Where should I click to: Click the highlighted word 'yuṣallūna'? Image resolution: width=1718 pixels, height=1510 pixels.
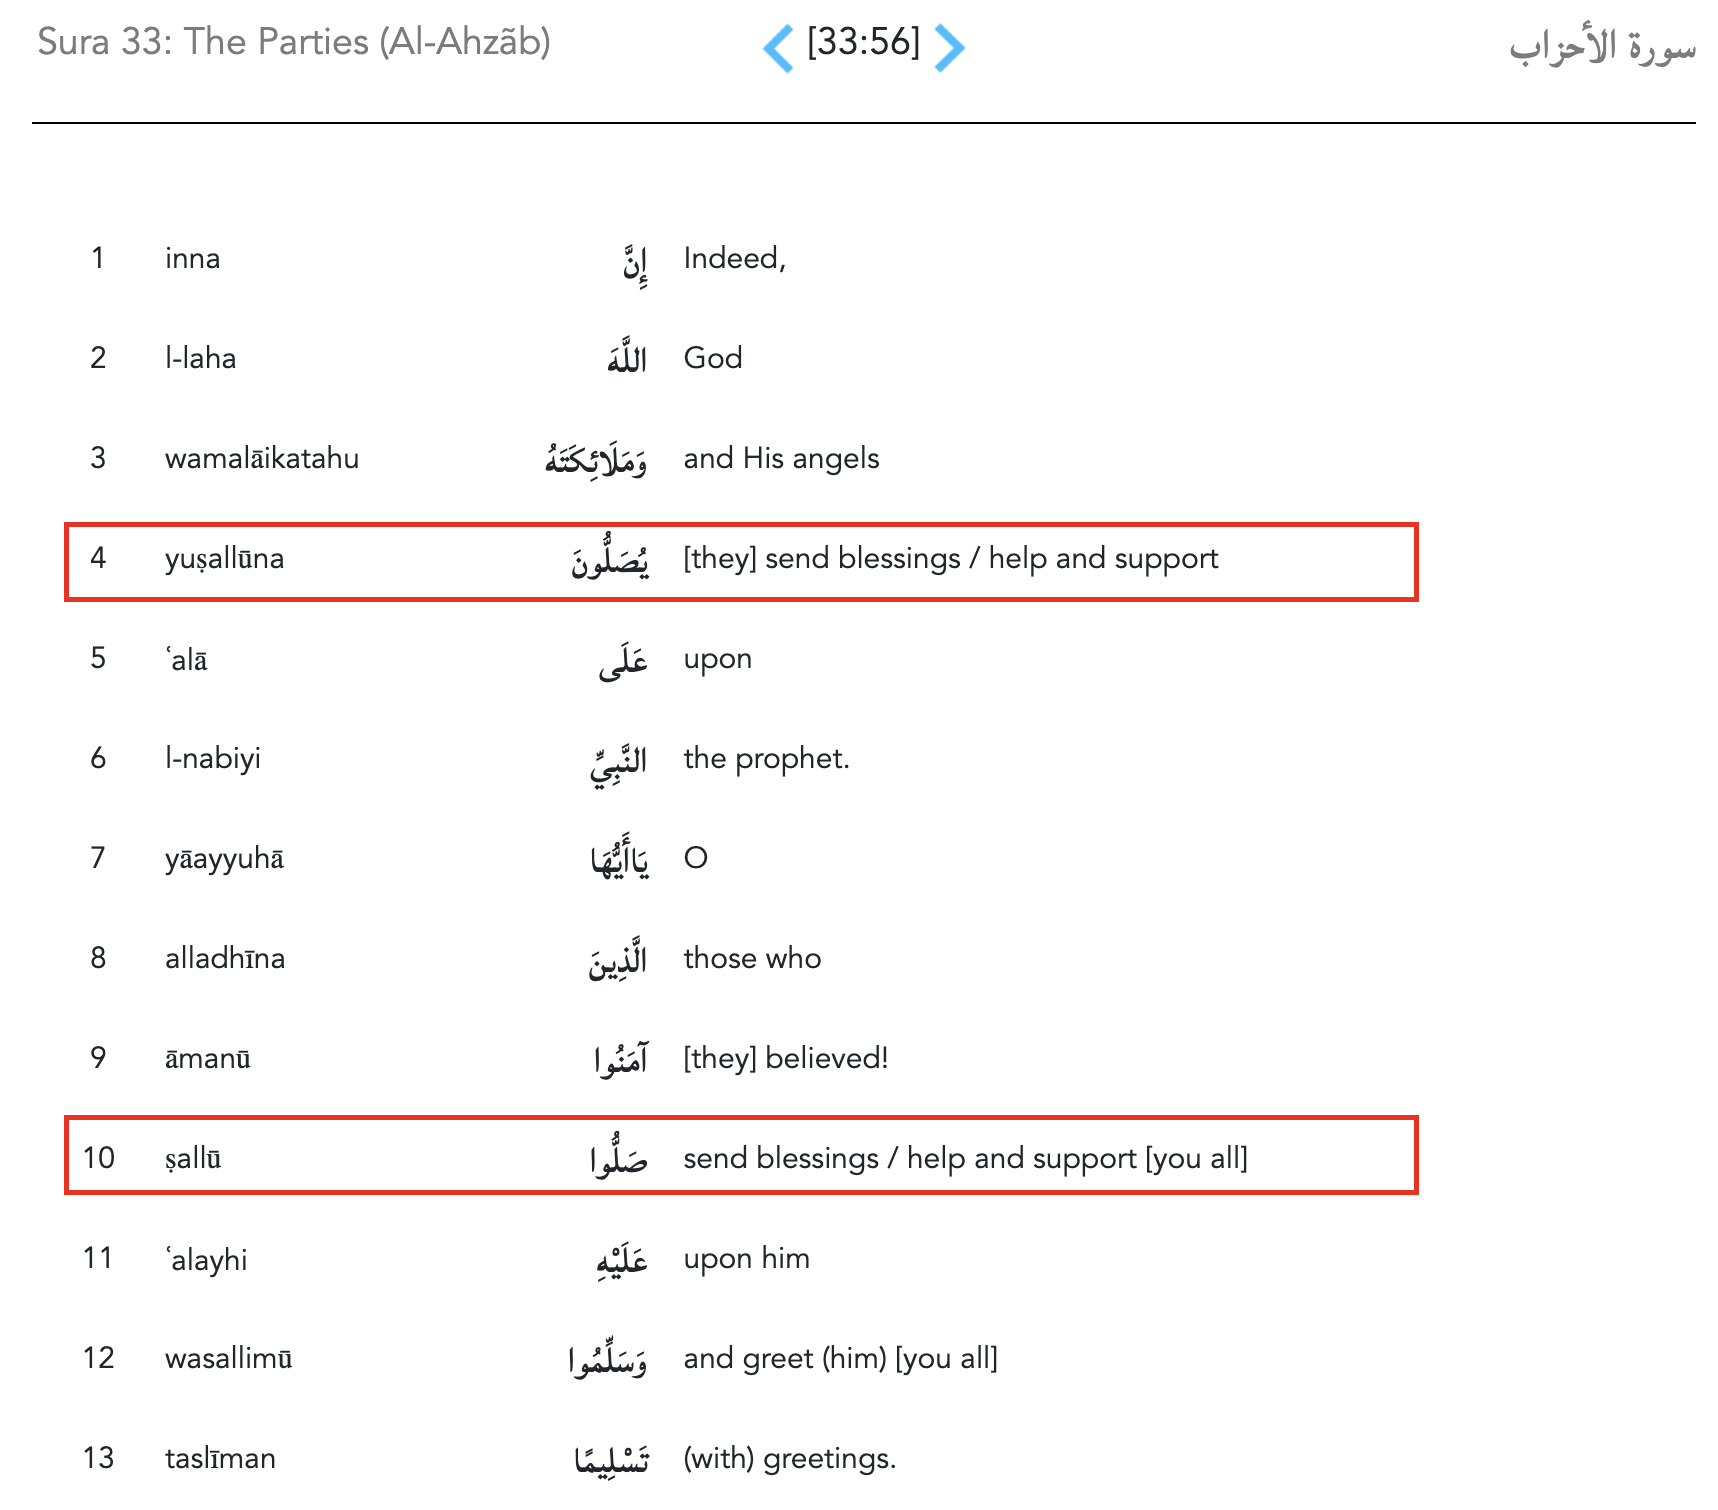224,559
